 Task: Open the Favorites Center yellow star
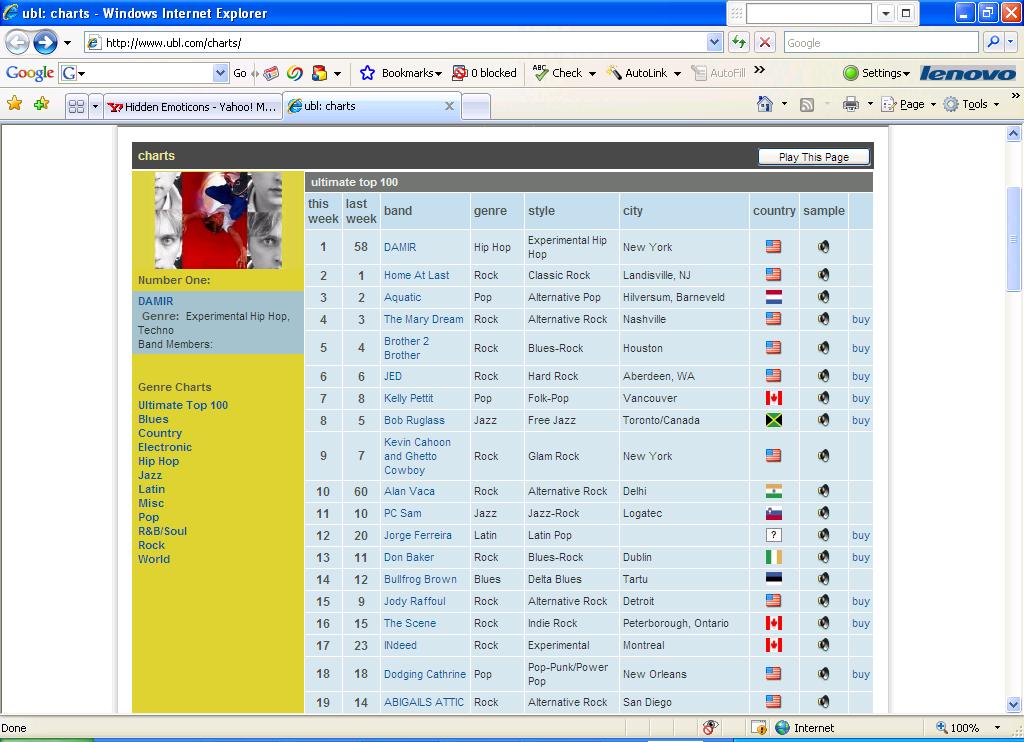click(14, 104)
